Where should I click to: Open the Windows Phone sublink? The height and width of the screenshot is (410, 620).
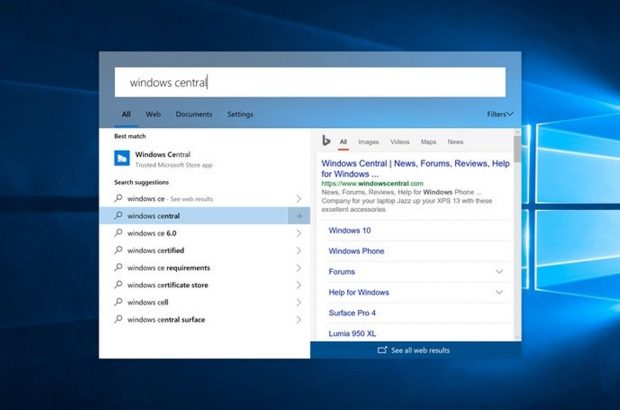[x=356, y=251]
